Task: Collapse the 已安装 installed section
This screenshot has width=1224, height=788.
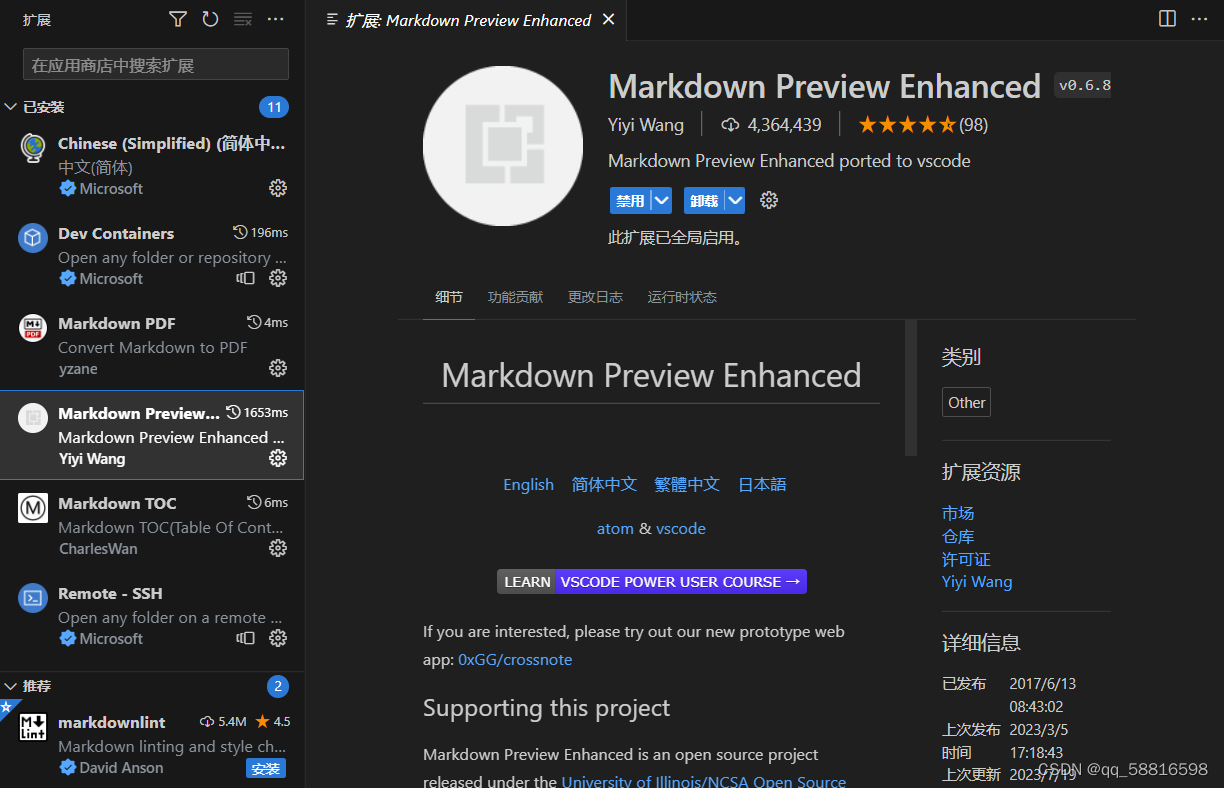Action: 11,107
